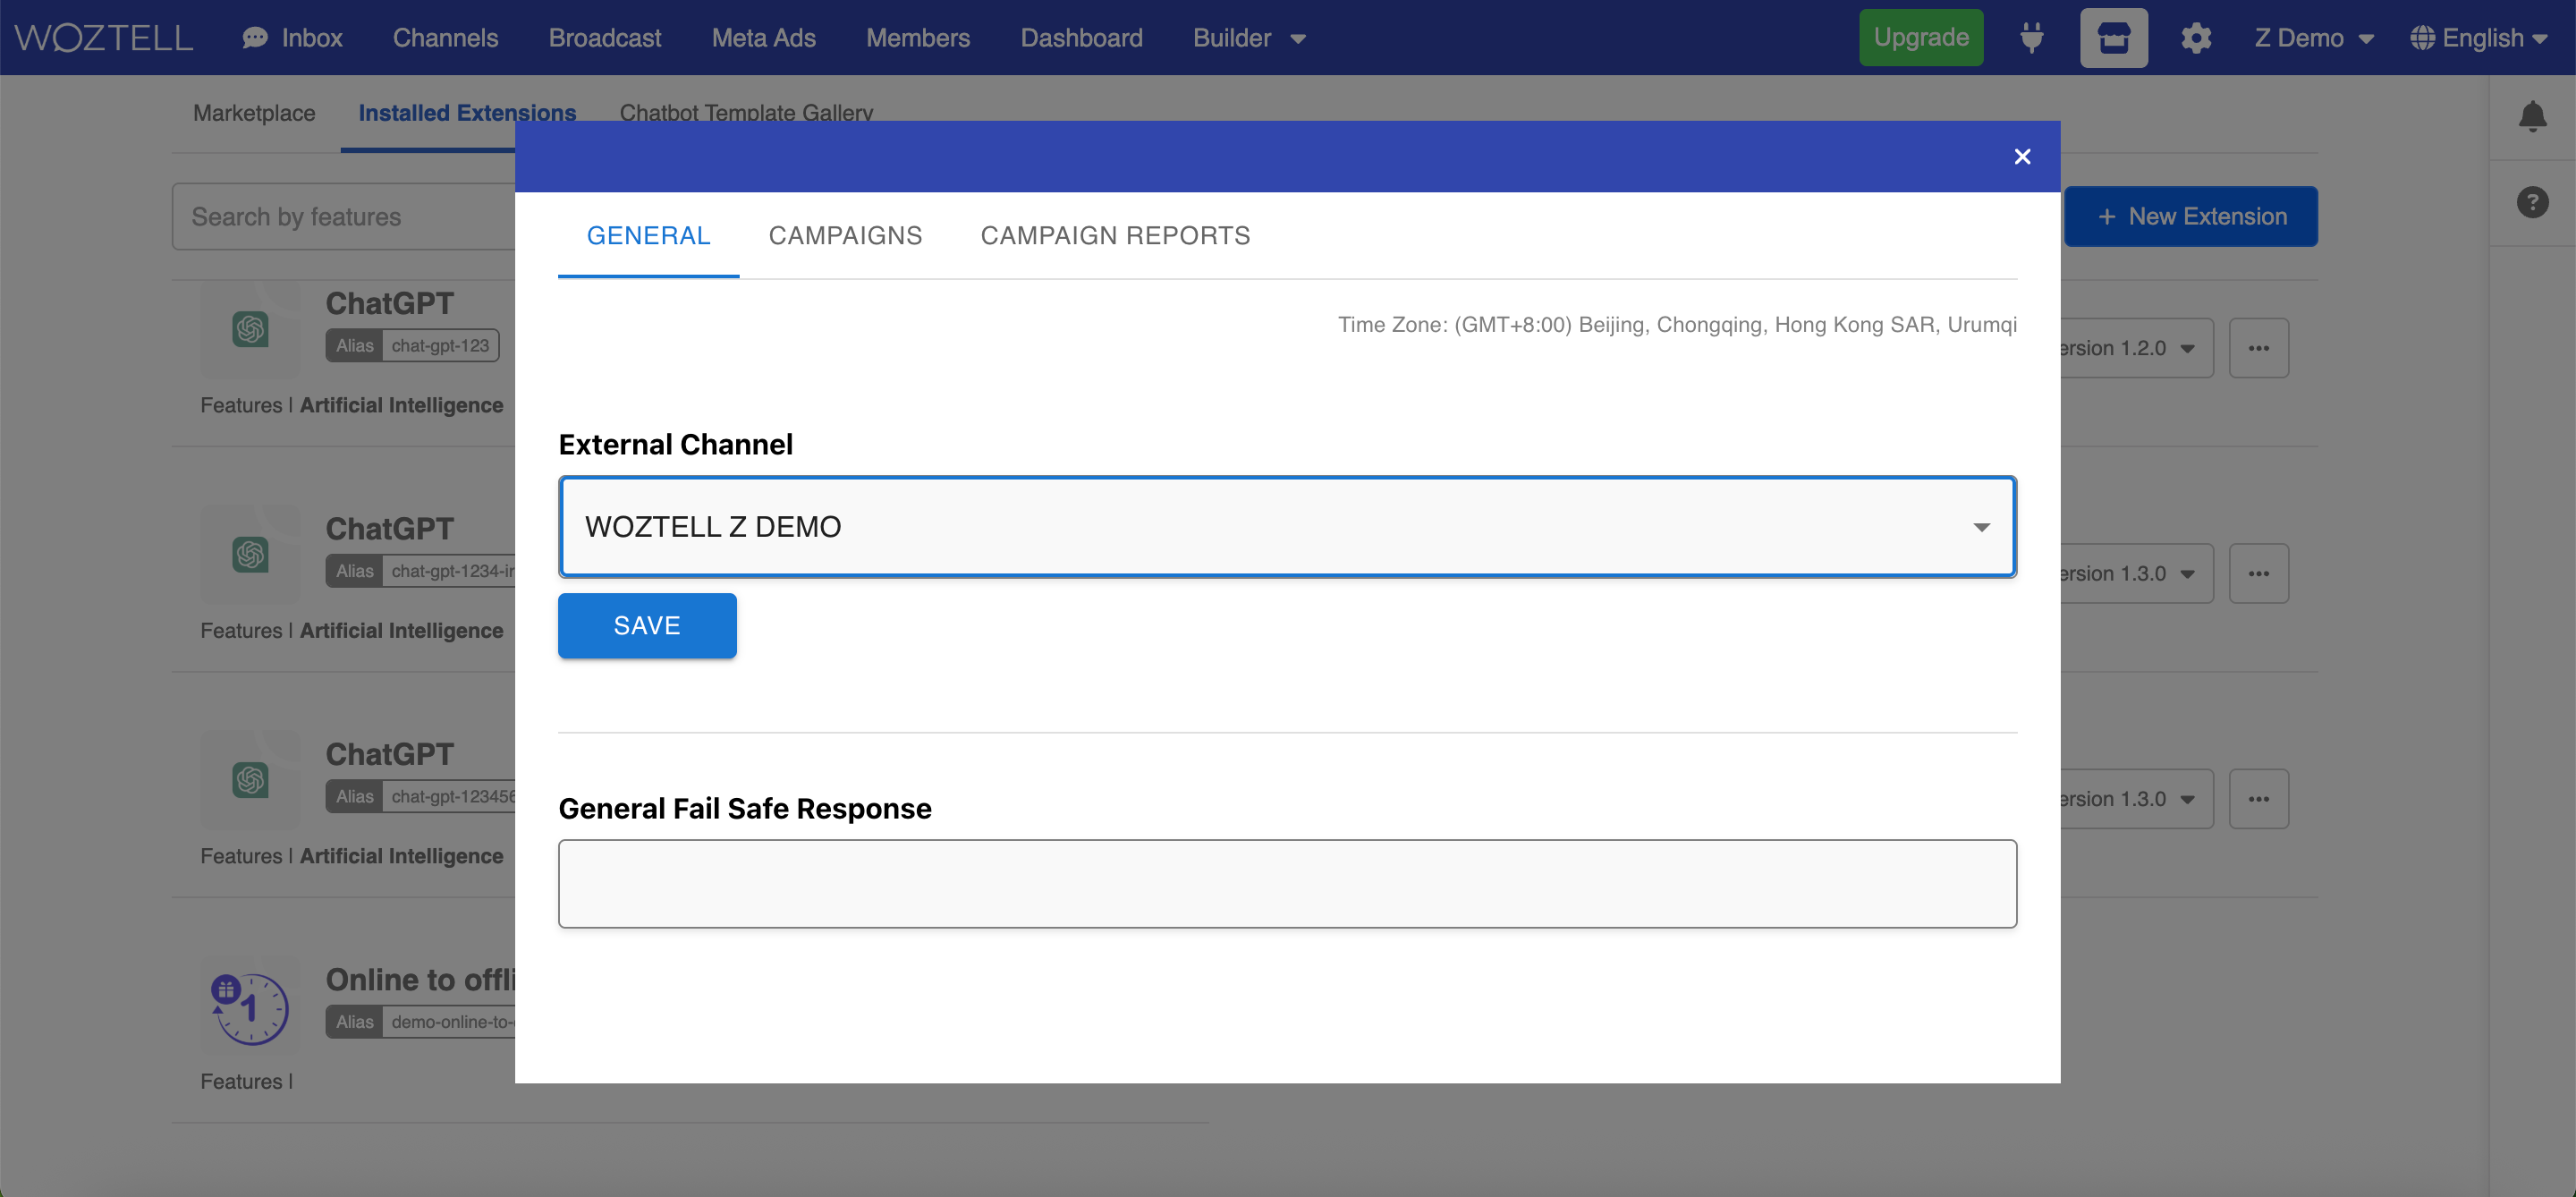Switch to the CAMPAIGNS tab
The height and width of the screenshot is (1197, 2576).
click(x=845, y=236)
